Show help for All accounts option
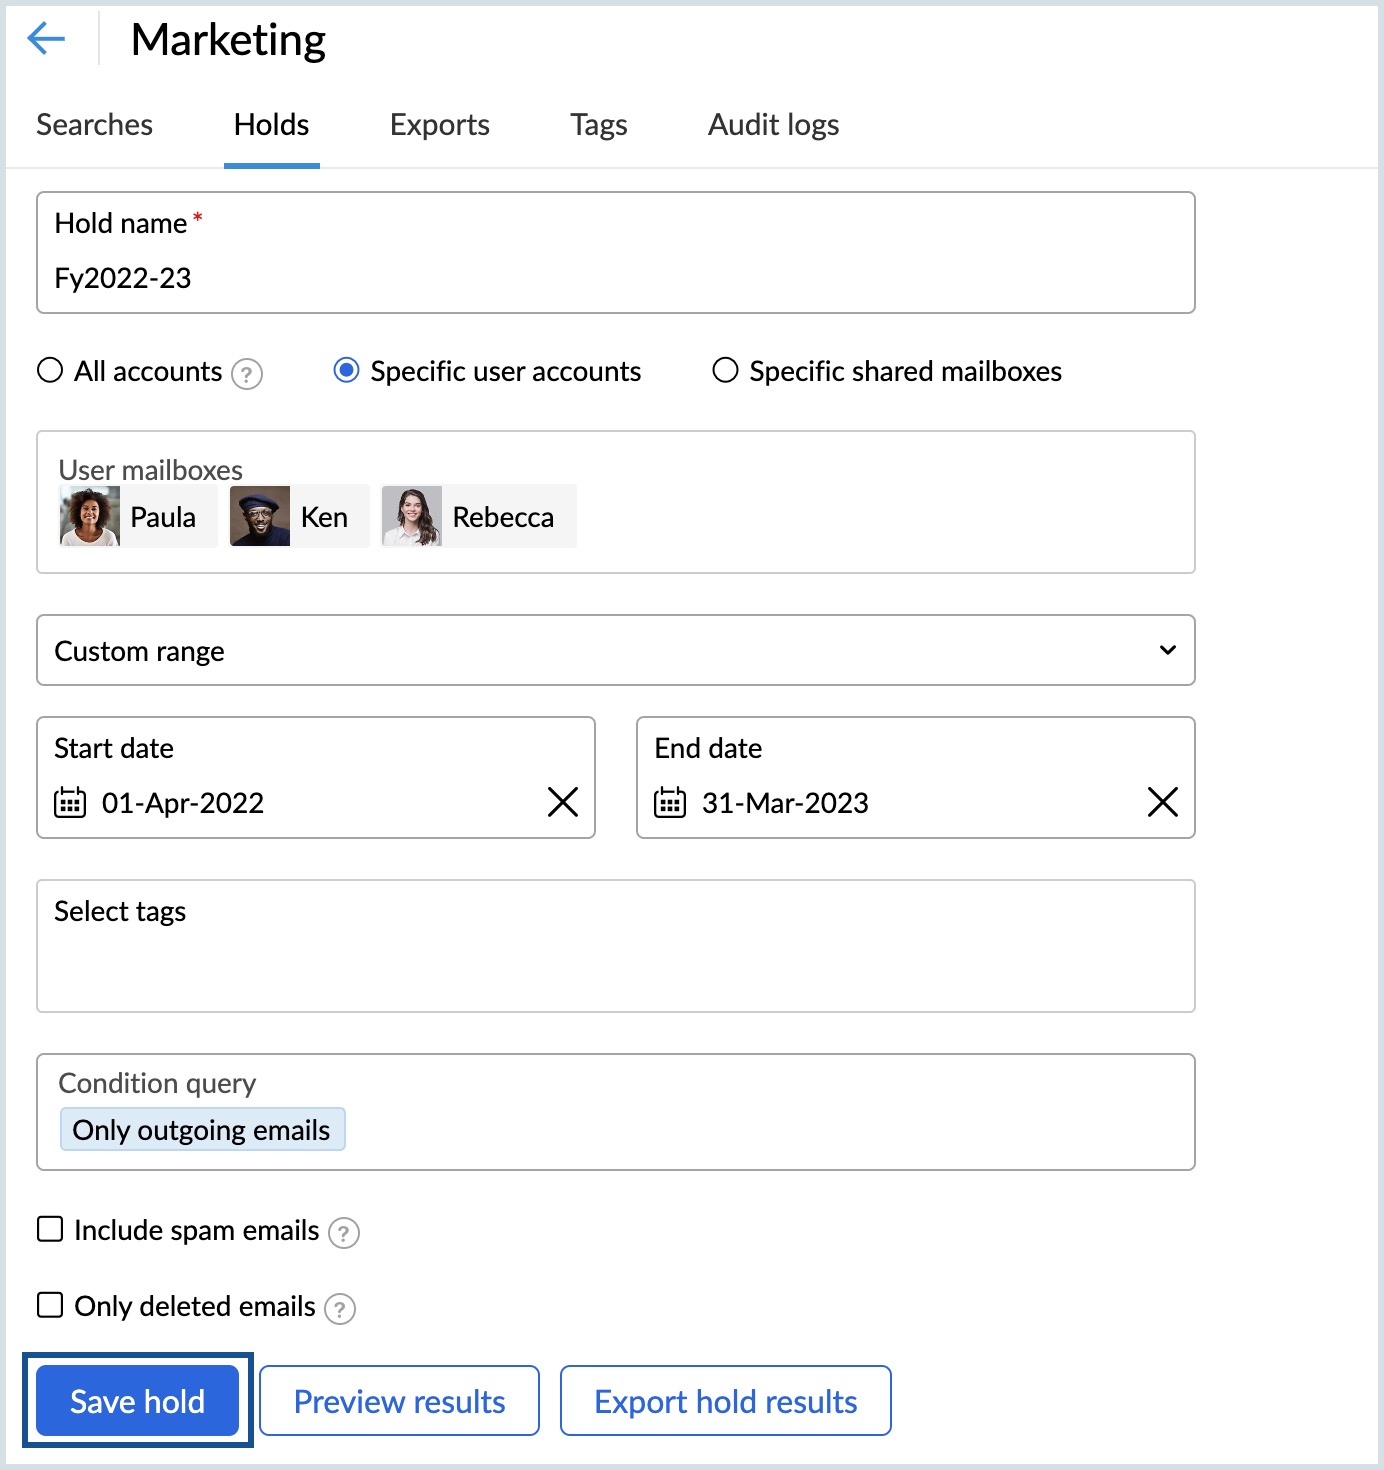1384x1470 pixels. coord(247,374)
